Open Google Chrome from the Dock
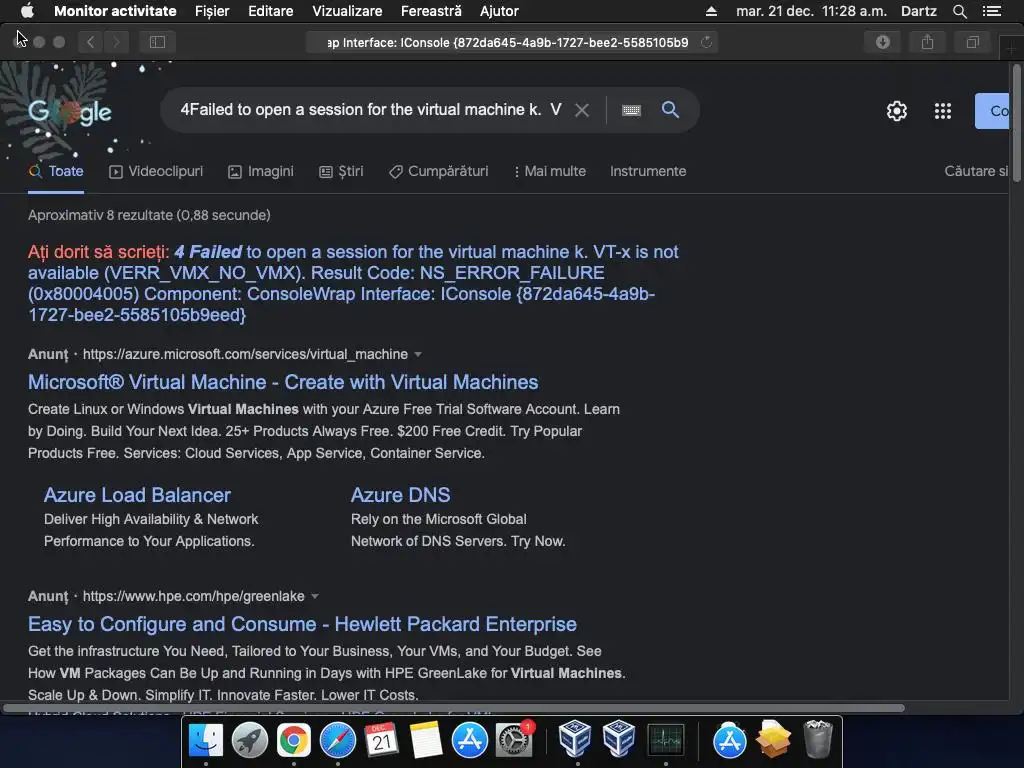Image resolution: width=1024 pixels, height=768 pixels. pos(293,741)
